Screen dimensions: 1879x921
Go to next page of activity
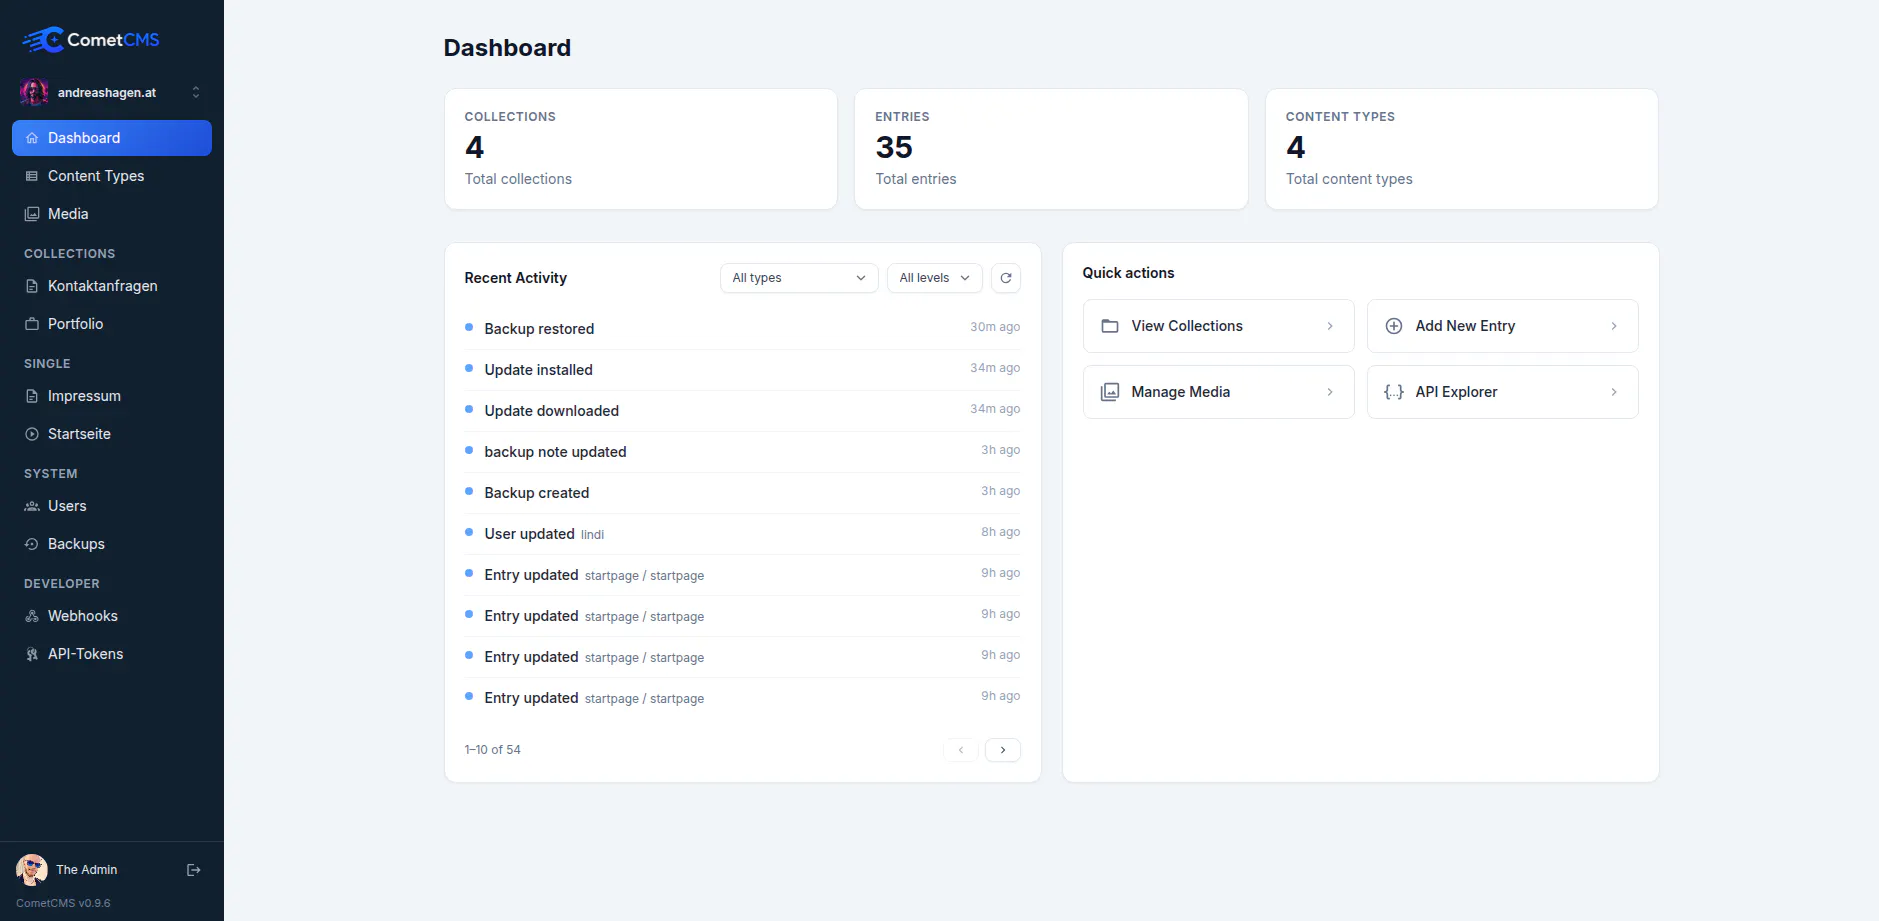[x=1003, y=750]
